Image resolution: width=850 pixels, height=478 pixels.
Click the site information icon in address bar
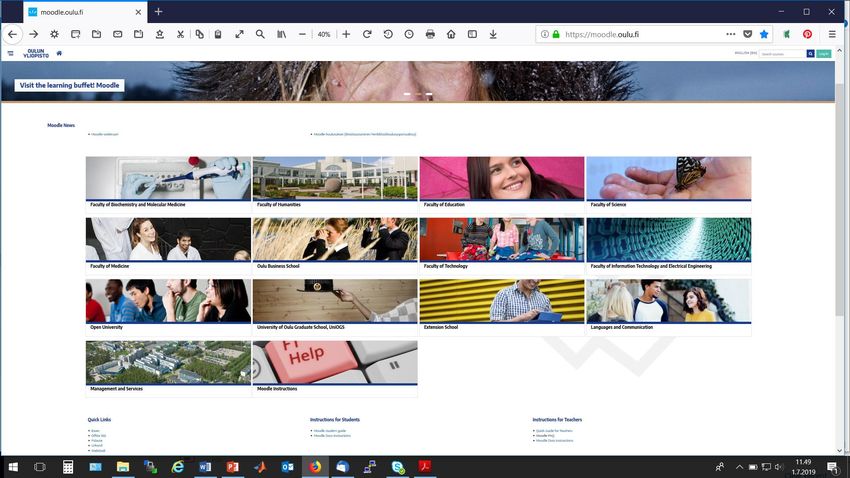[545, 34]
